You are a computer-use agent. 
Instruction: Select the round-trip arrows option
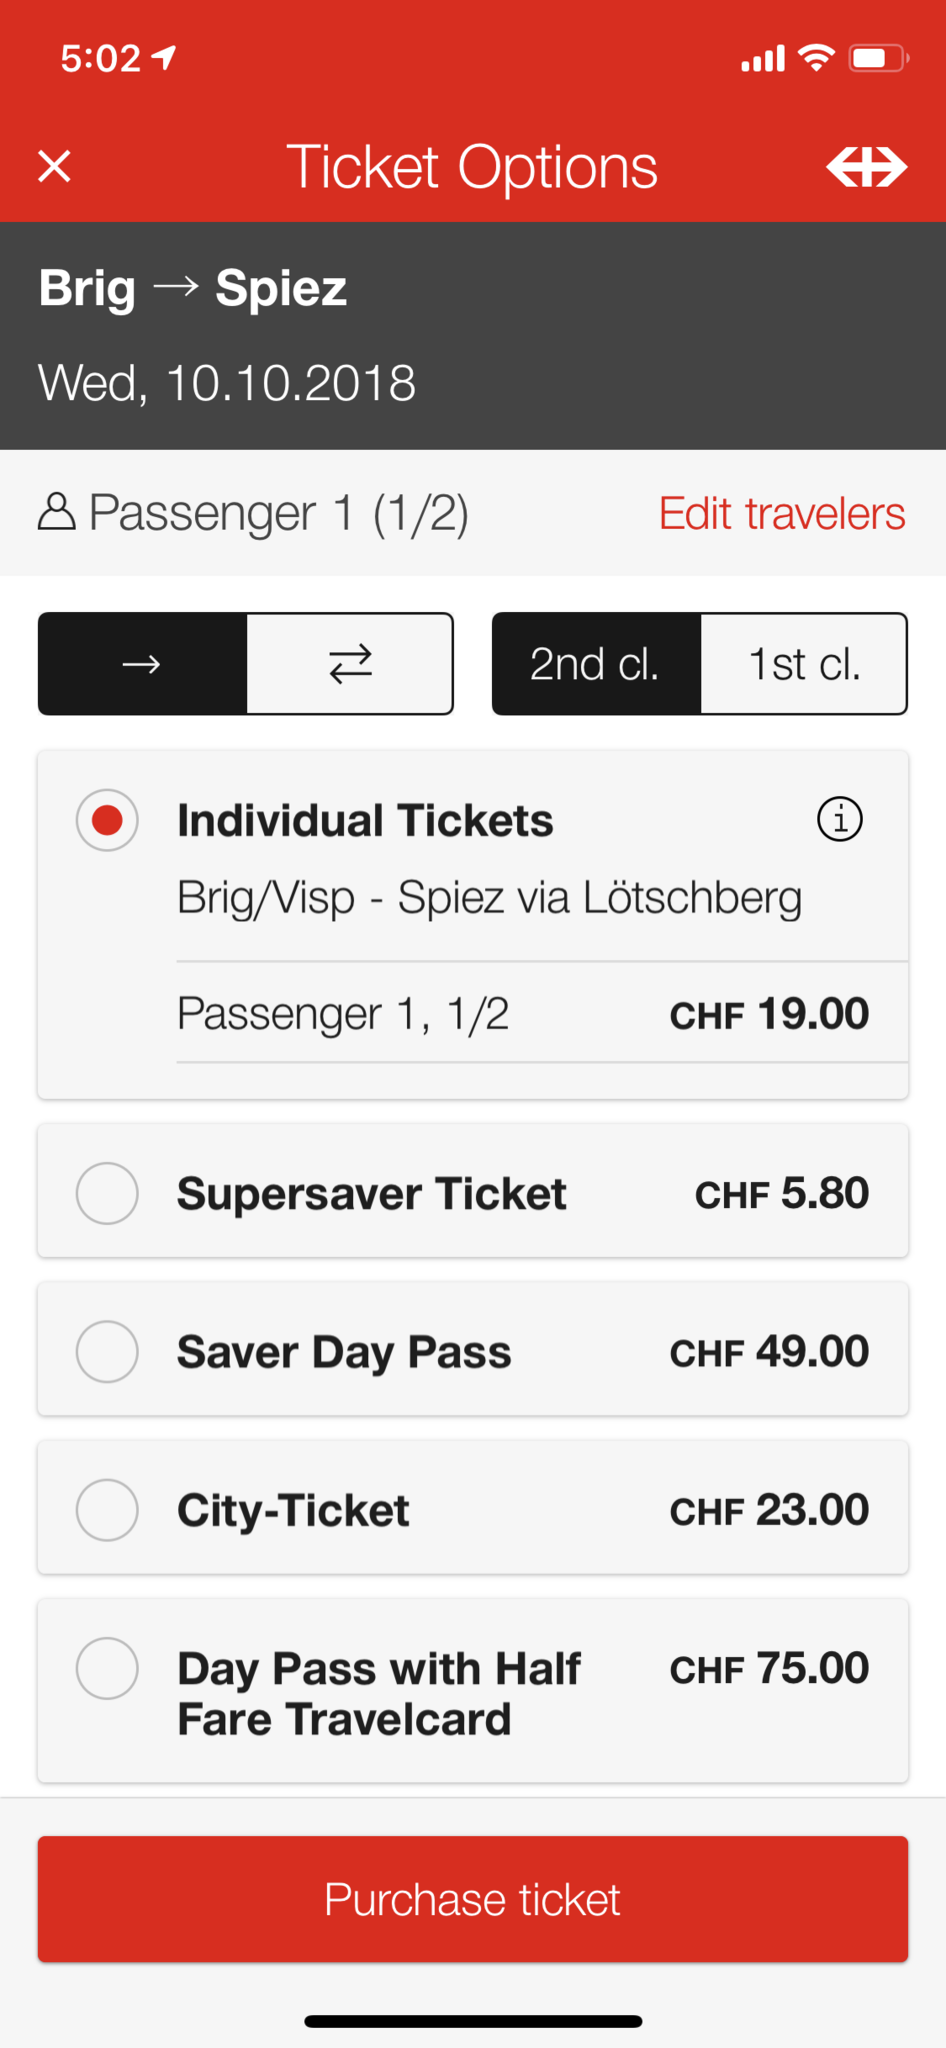point(350,664)
